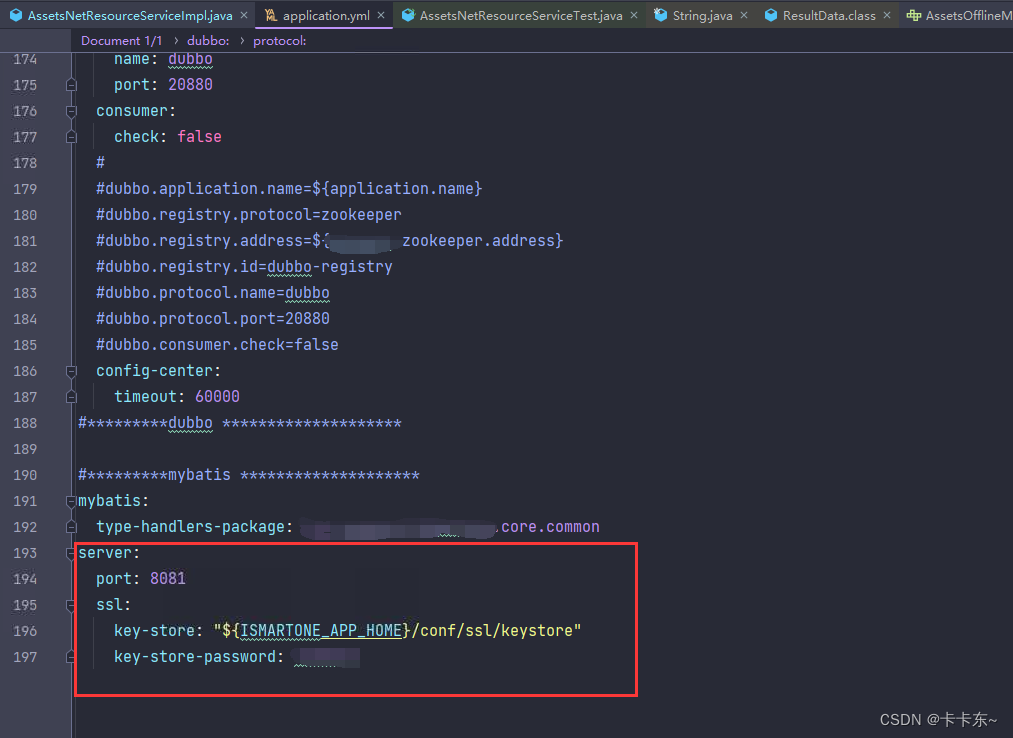Close the String.java tab
Image resolution: width=1013 pixels, height=738 pixels.
[x=744, y=16]
